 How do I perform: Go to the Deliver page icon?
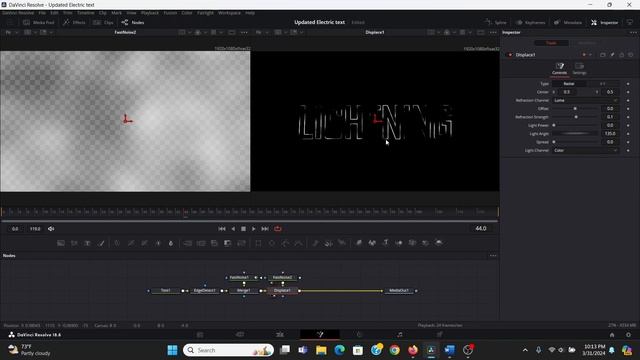coord(440,335)
